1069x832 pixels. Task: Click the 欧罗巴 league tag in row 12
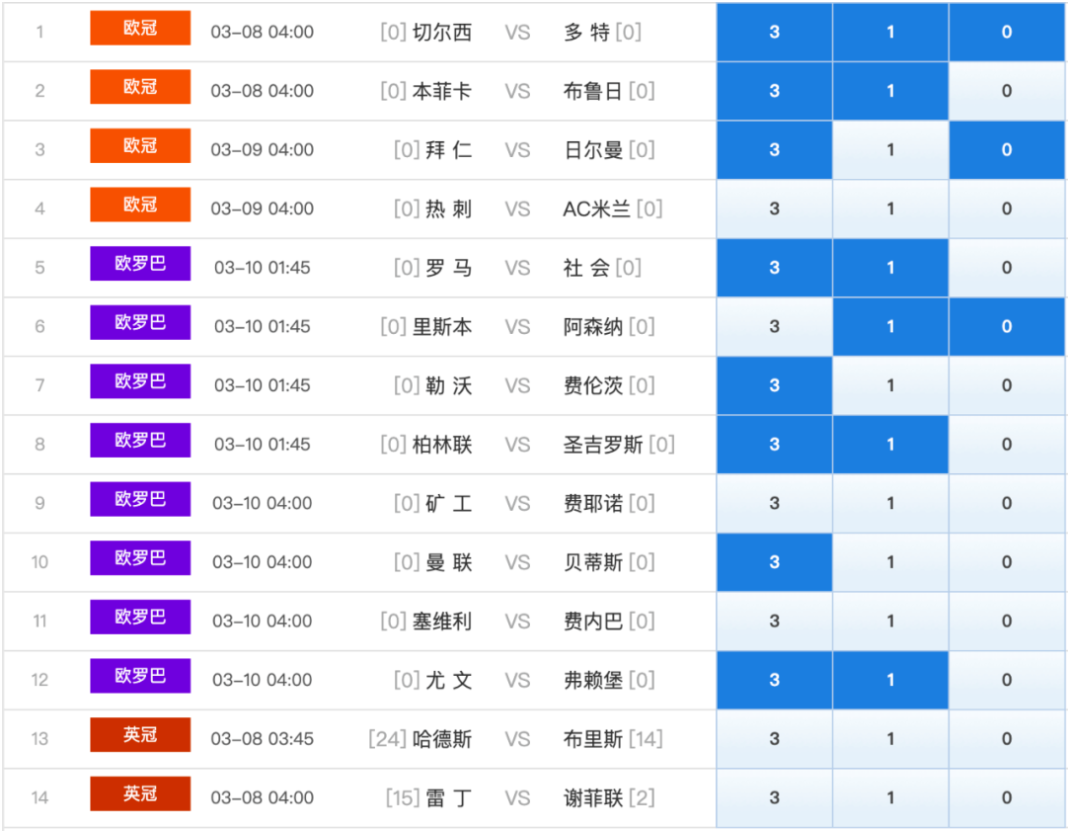(x=140, y=676)
